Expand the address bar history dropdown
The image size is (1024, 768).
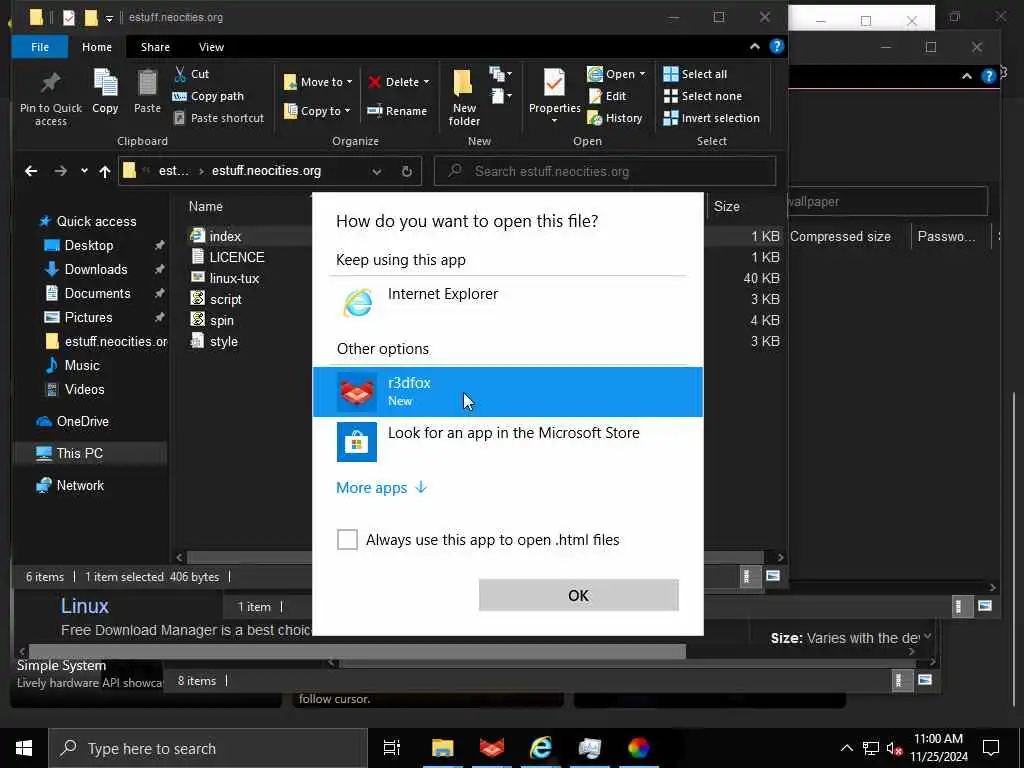[376, 171]
